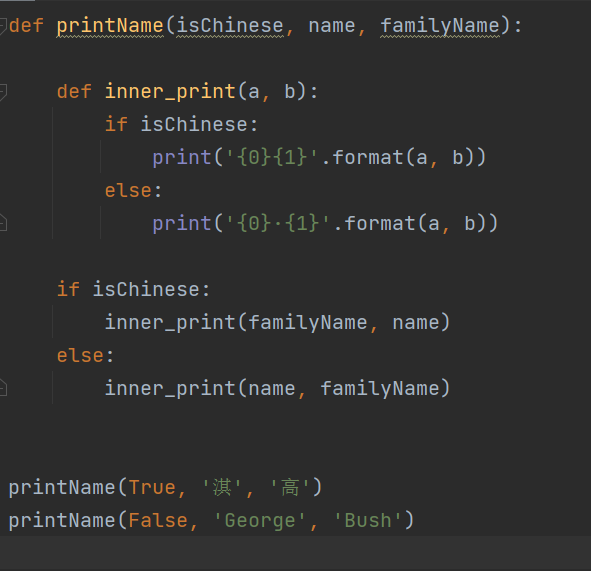Click the outer 'if isChinese:' statement
This screenshot has height=571, width=591.
(x=133, y=289)
